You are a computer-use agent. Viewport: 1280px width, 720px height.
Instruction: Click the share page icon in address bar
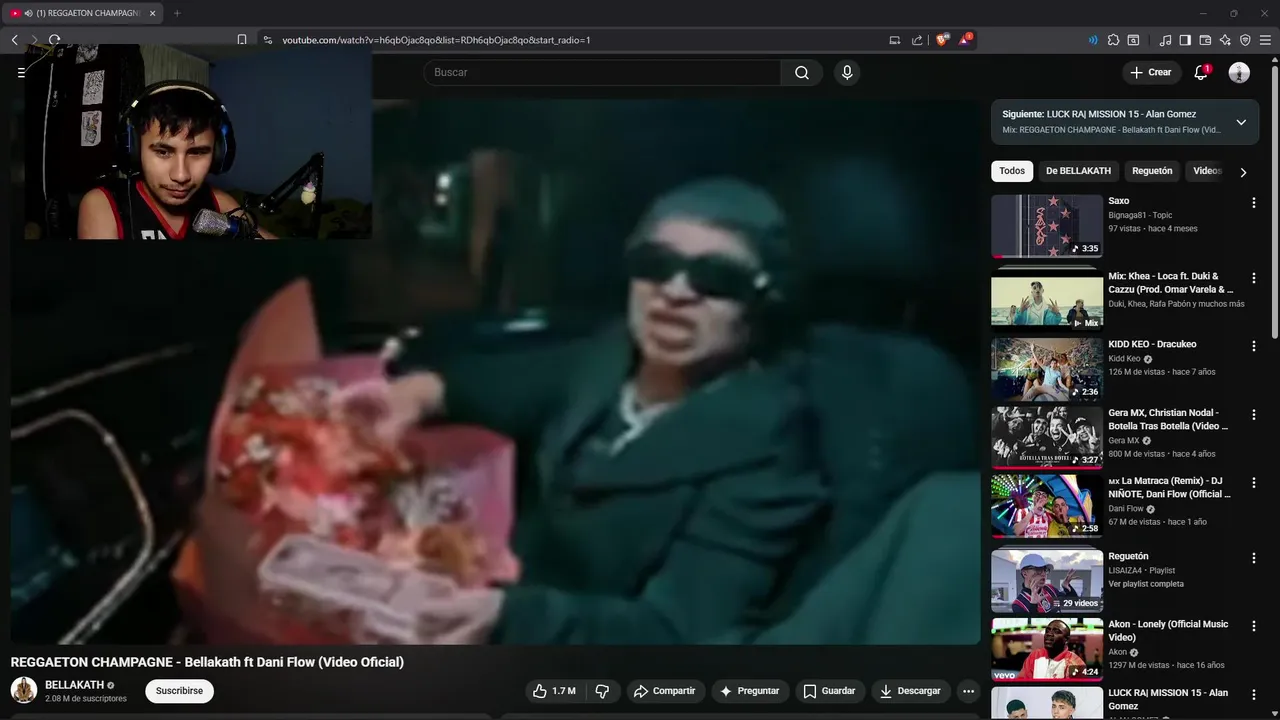(917, 40)
